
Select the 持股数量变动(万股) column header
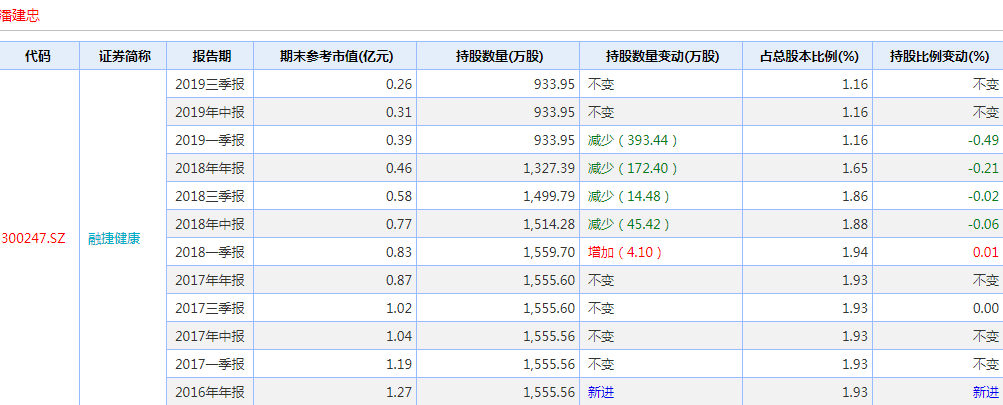(x=661, y=56)
